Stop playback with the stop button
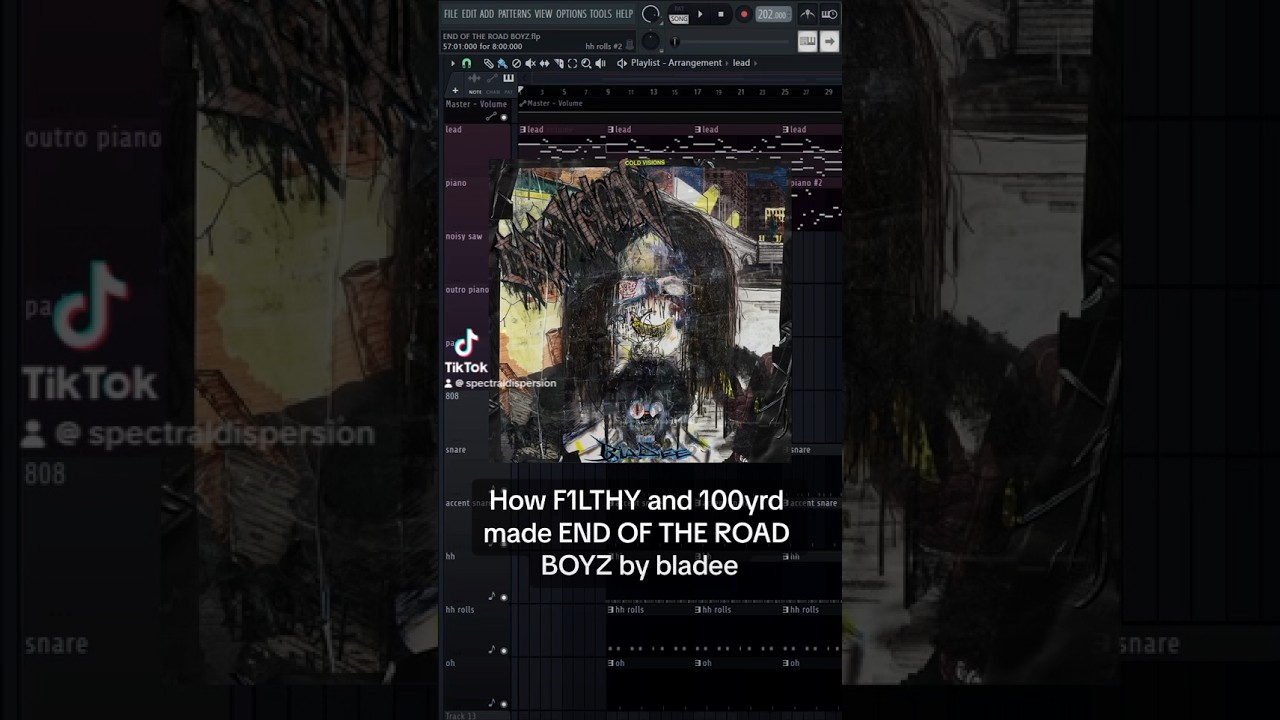 (721, 14)
